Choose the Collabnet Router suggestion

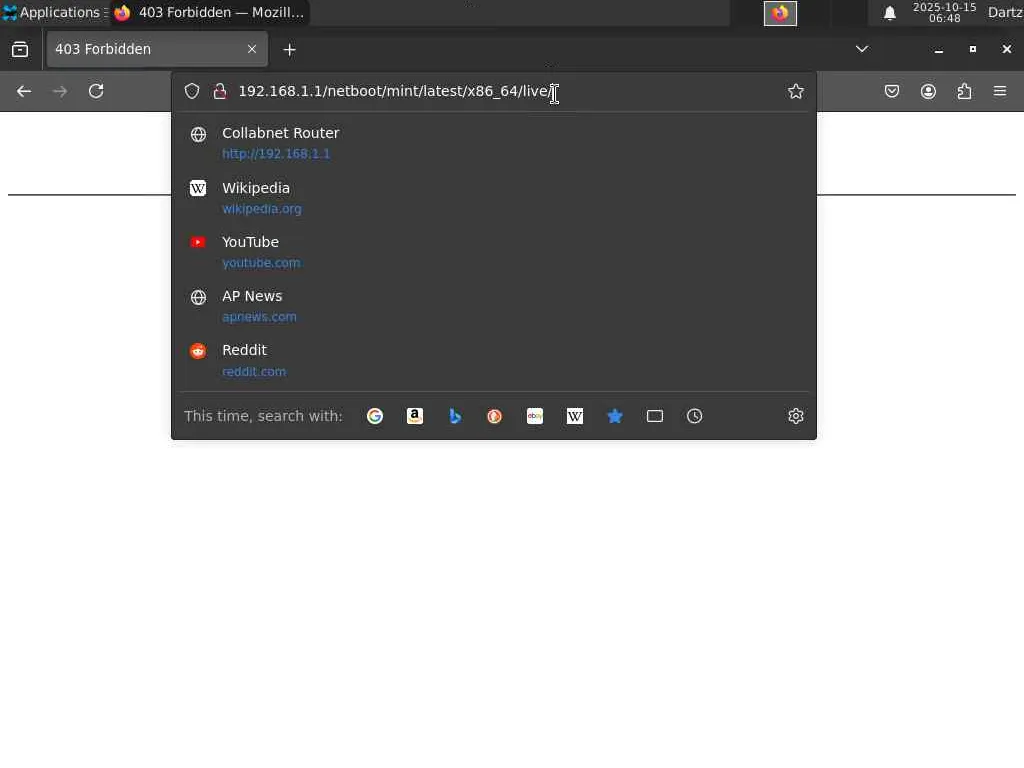494,143
